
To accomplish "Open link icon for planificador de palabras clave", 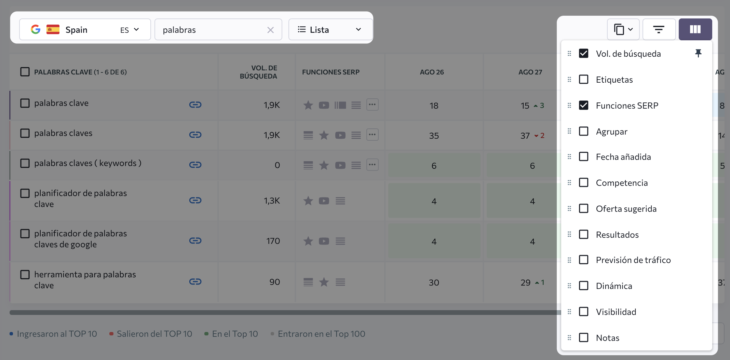I will click(195, 200).
